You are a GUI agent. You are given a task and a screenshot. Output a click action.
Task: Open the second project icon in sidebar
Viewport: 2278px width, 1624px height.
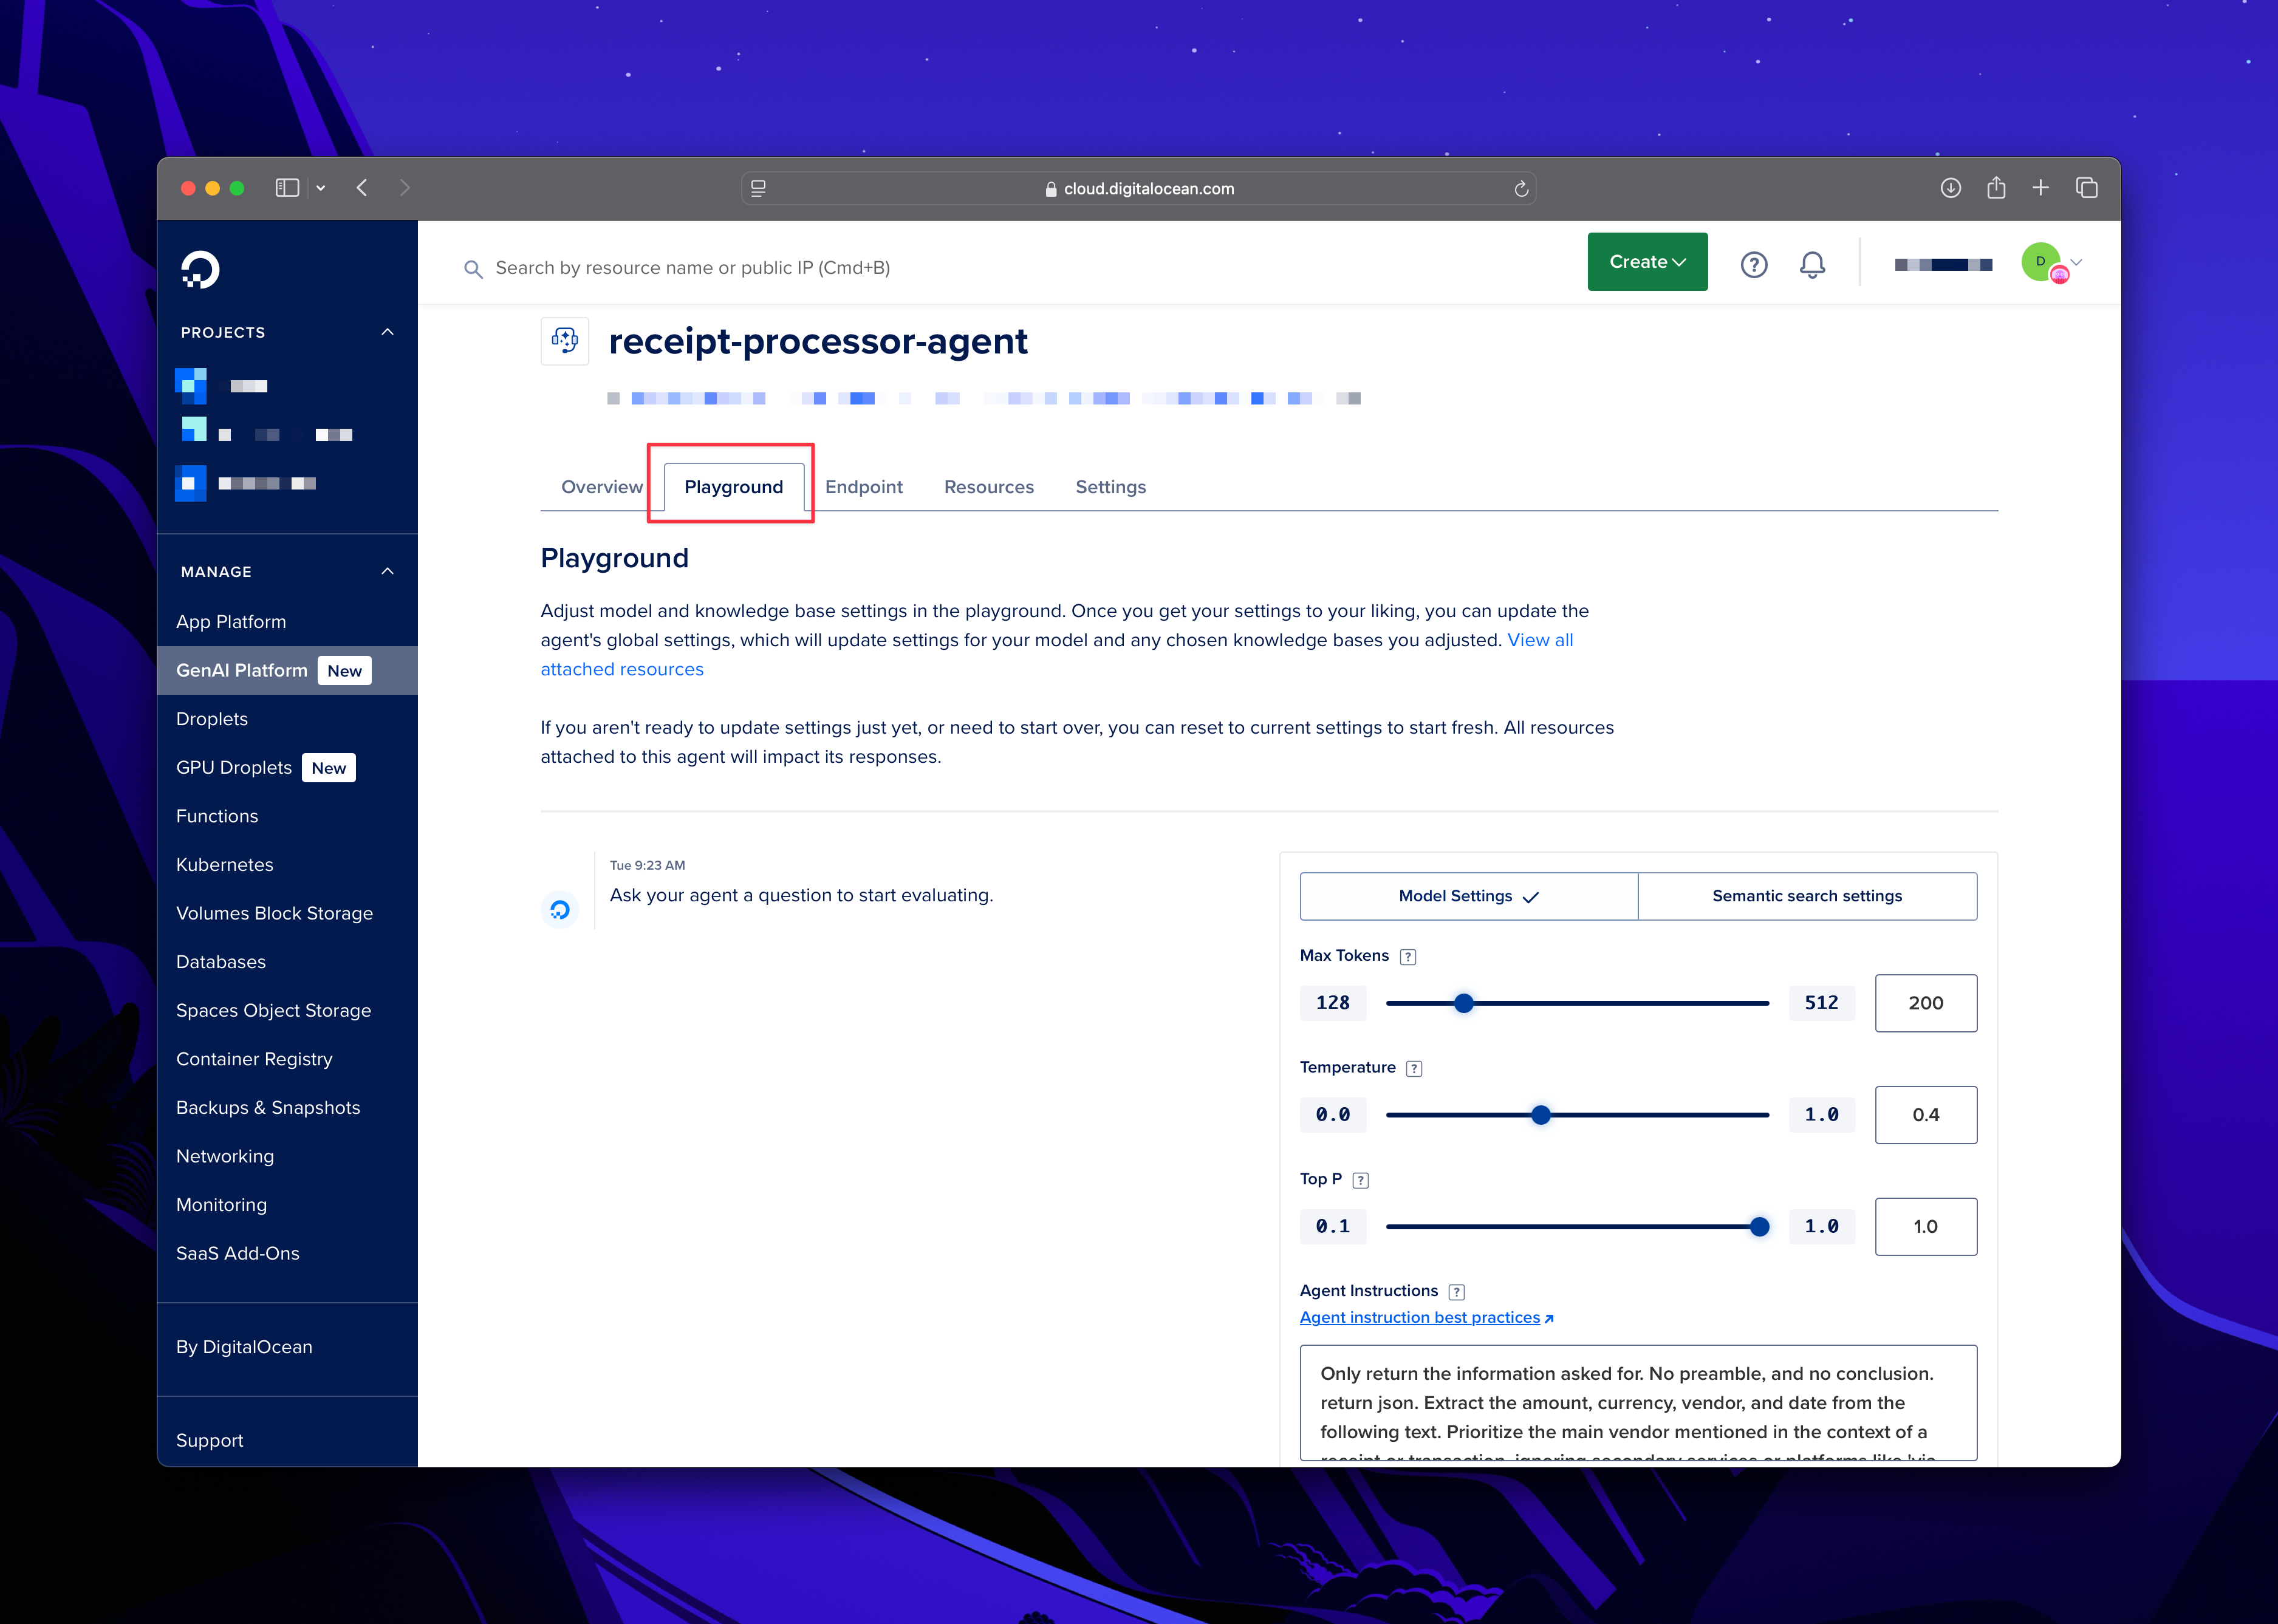tap(193, 430)
